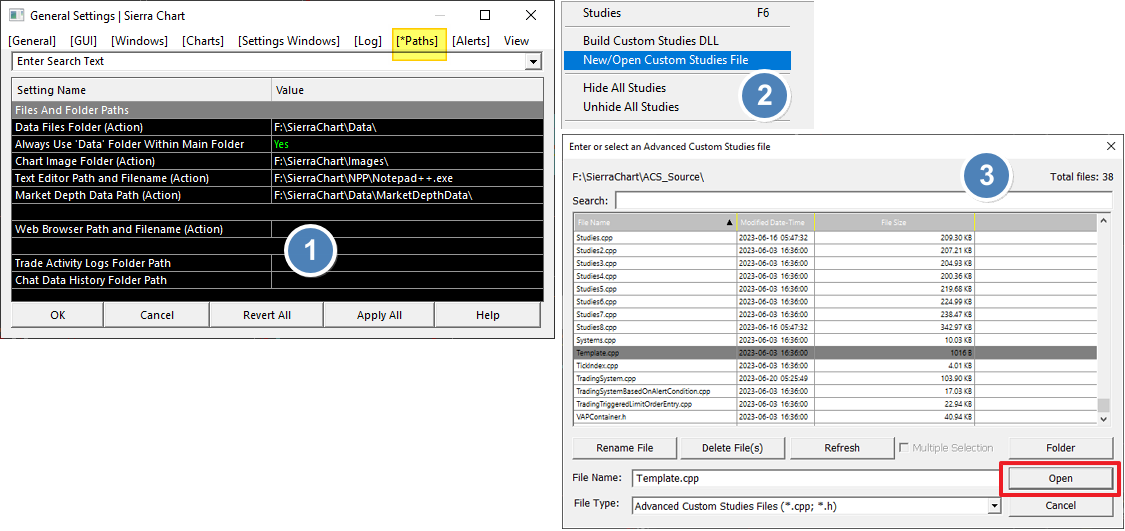Click the Sierra Chart title bar app icon
The width and height of the screenshot is (1125, 531).
pyautogui.click(x=16, y=15)
